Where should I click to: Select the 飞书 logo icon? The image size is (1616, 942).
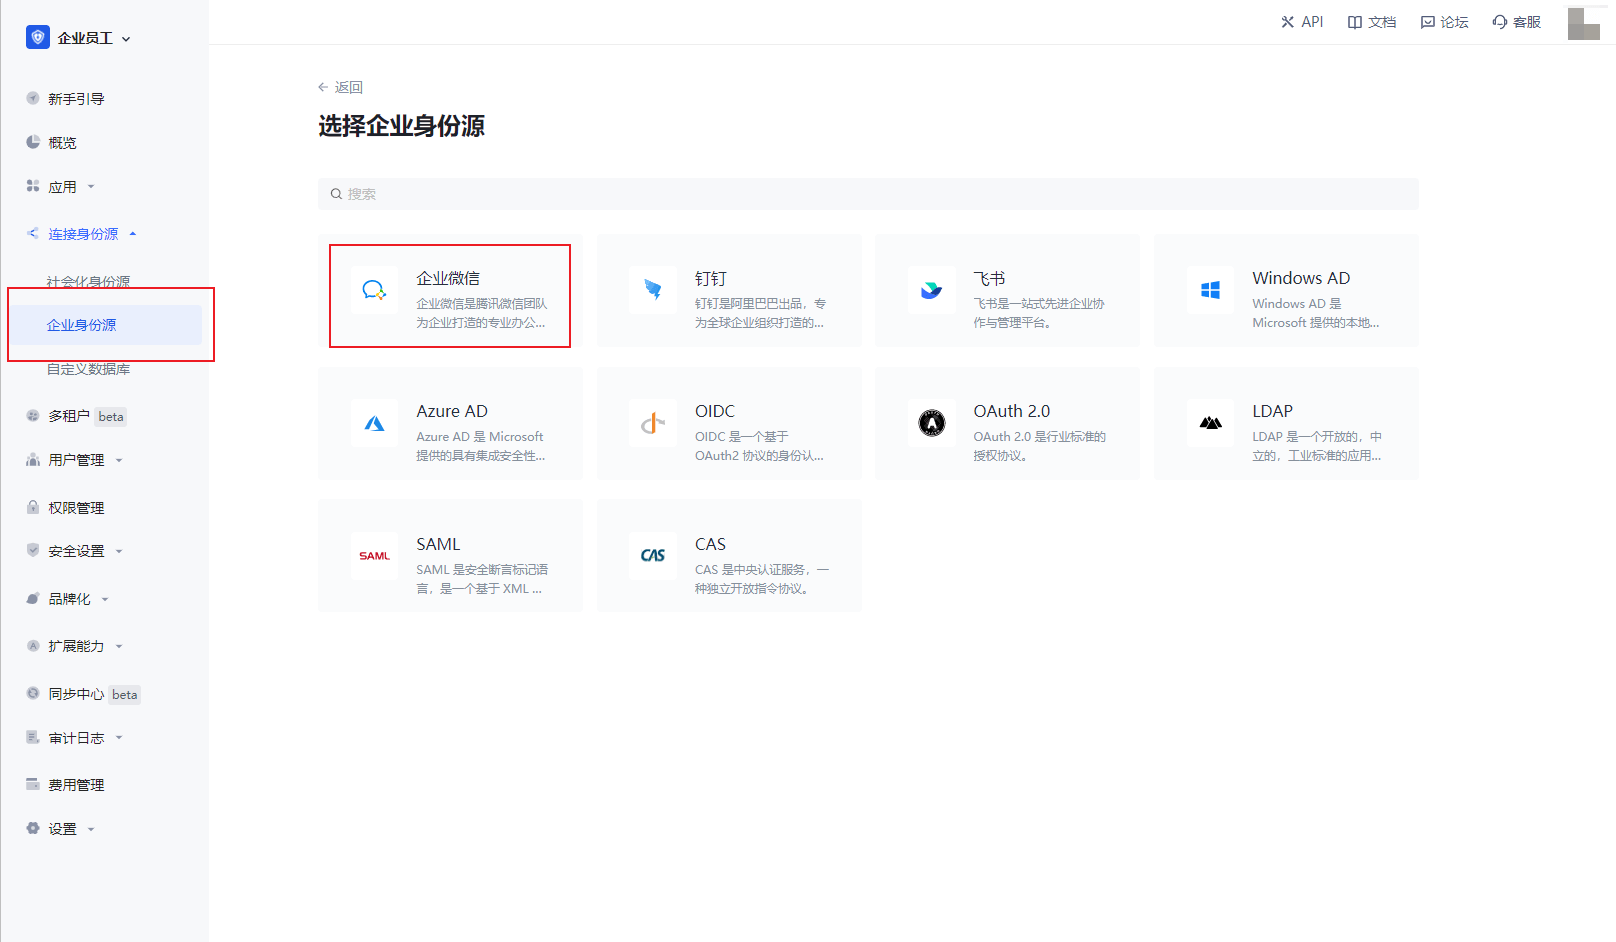[931, 290]
